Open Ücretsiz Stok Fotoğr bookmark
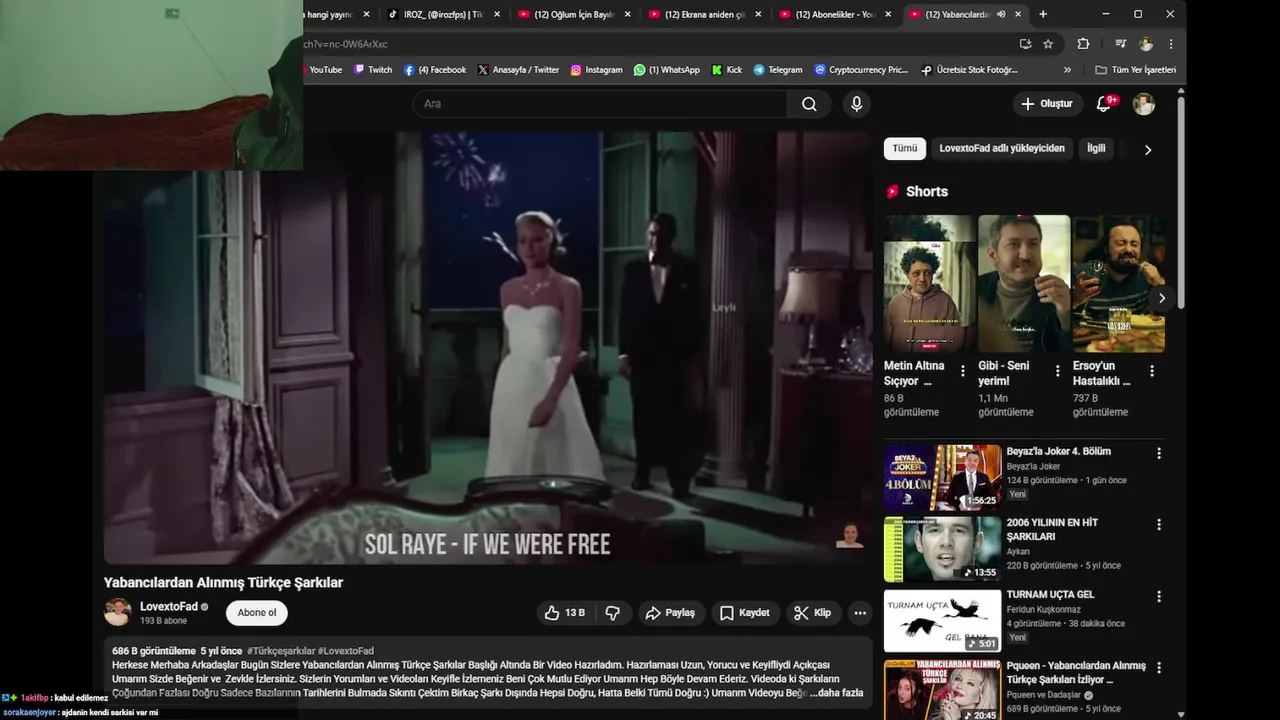Image resolution: width=1280 pixels, height=720 pixels. 969,70
